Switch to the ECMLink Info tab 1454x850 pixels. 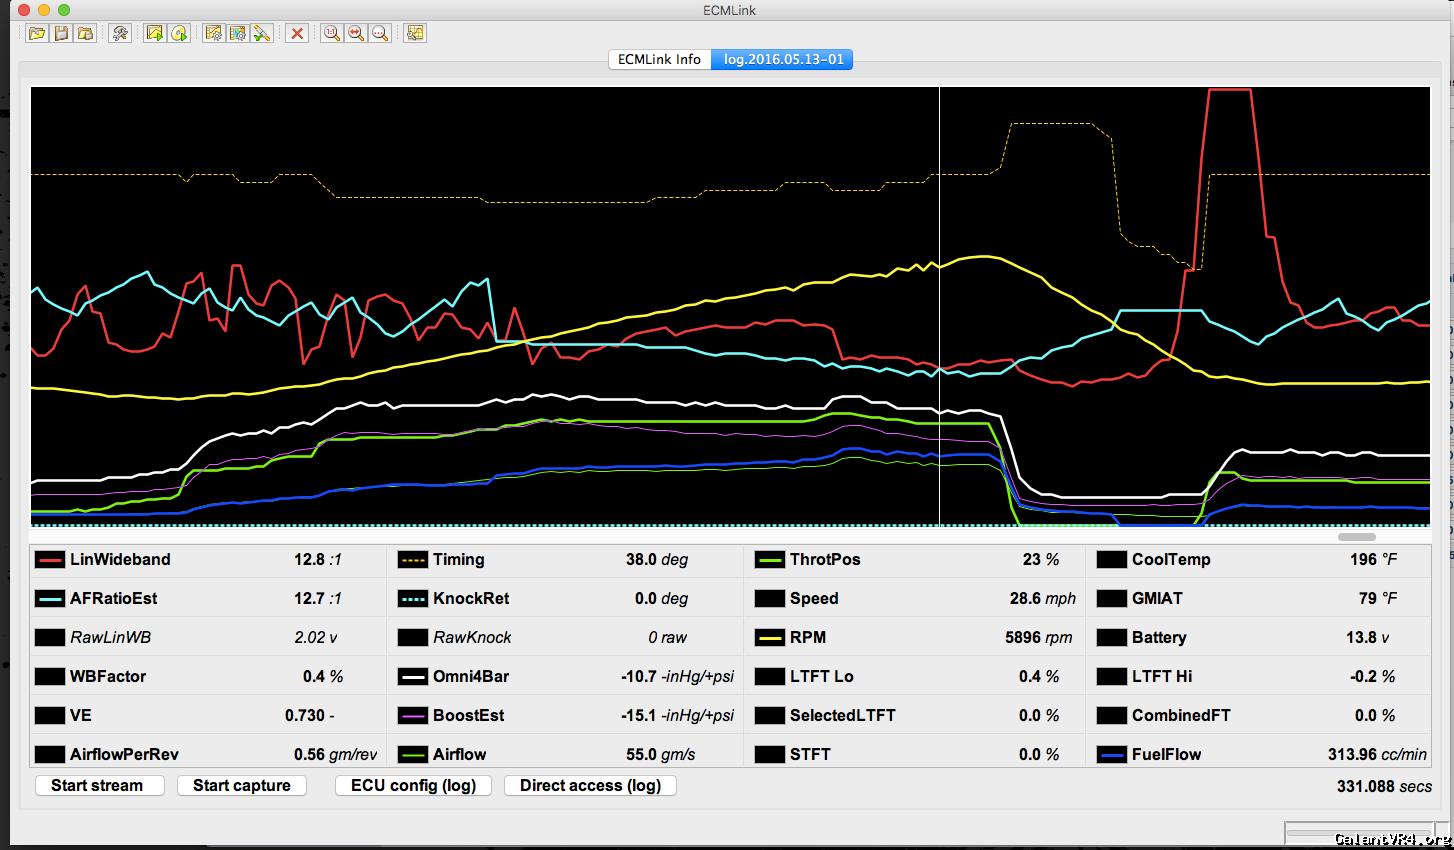[x=659, y=59]
